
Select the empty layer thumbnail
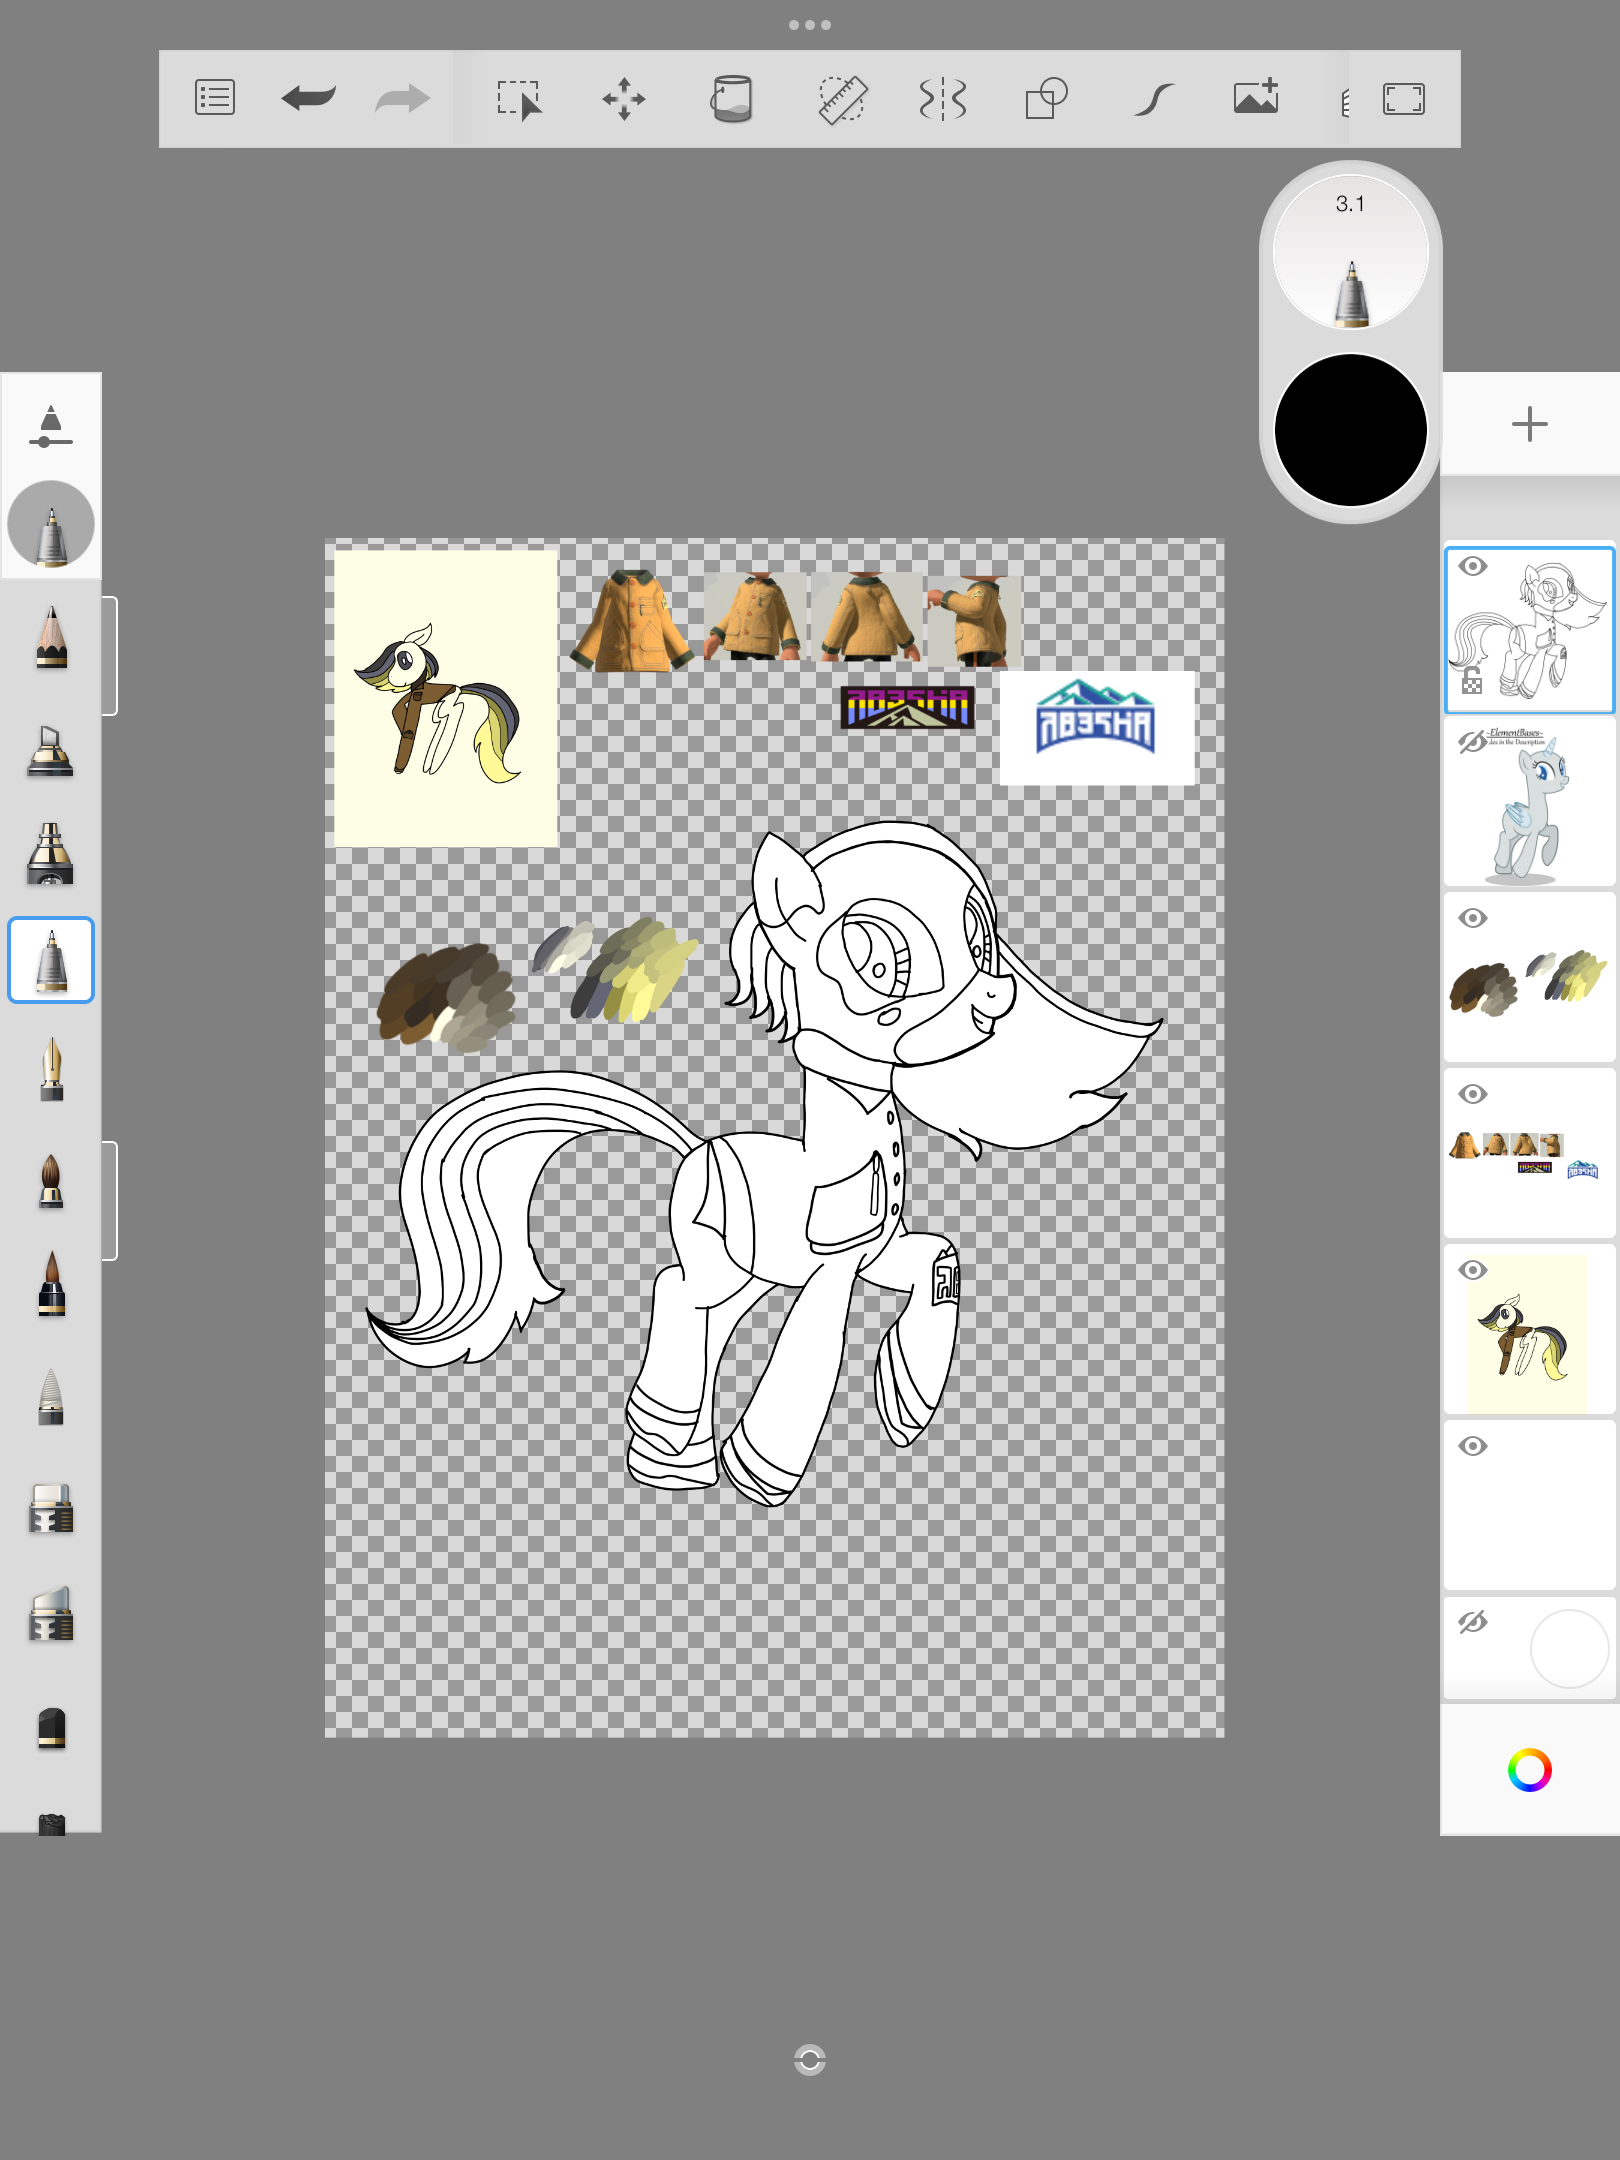pyautogui.click(x=1529, y=1506)
